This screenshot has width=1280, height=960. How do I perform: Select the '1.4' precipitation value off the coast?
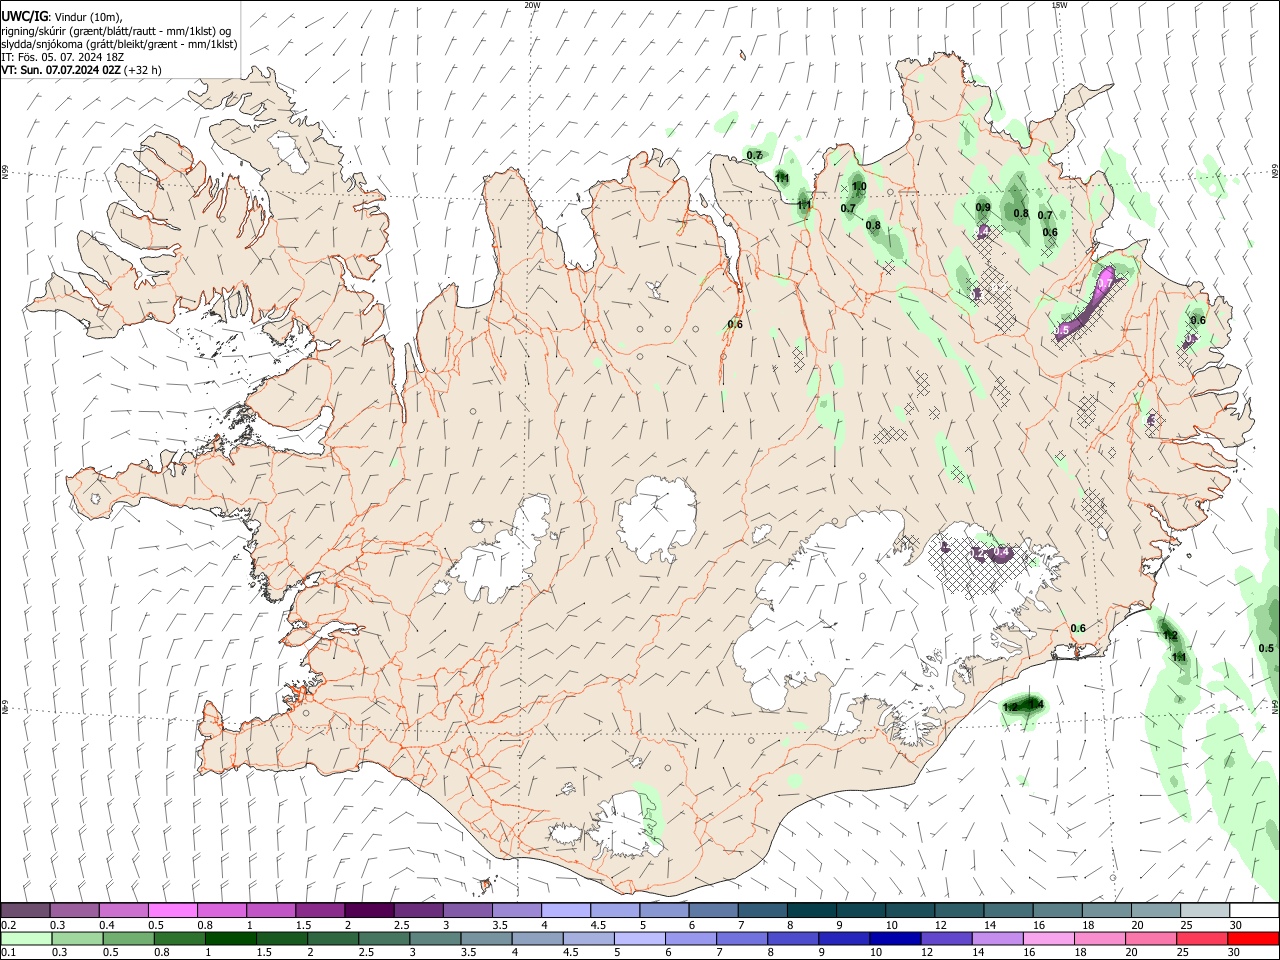pos(1036,704)
